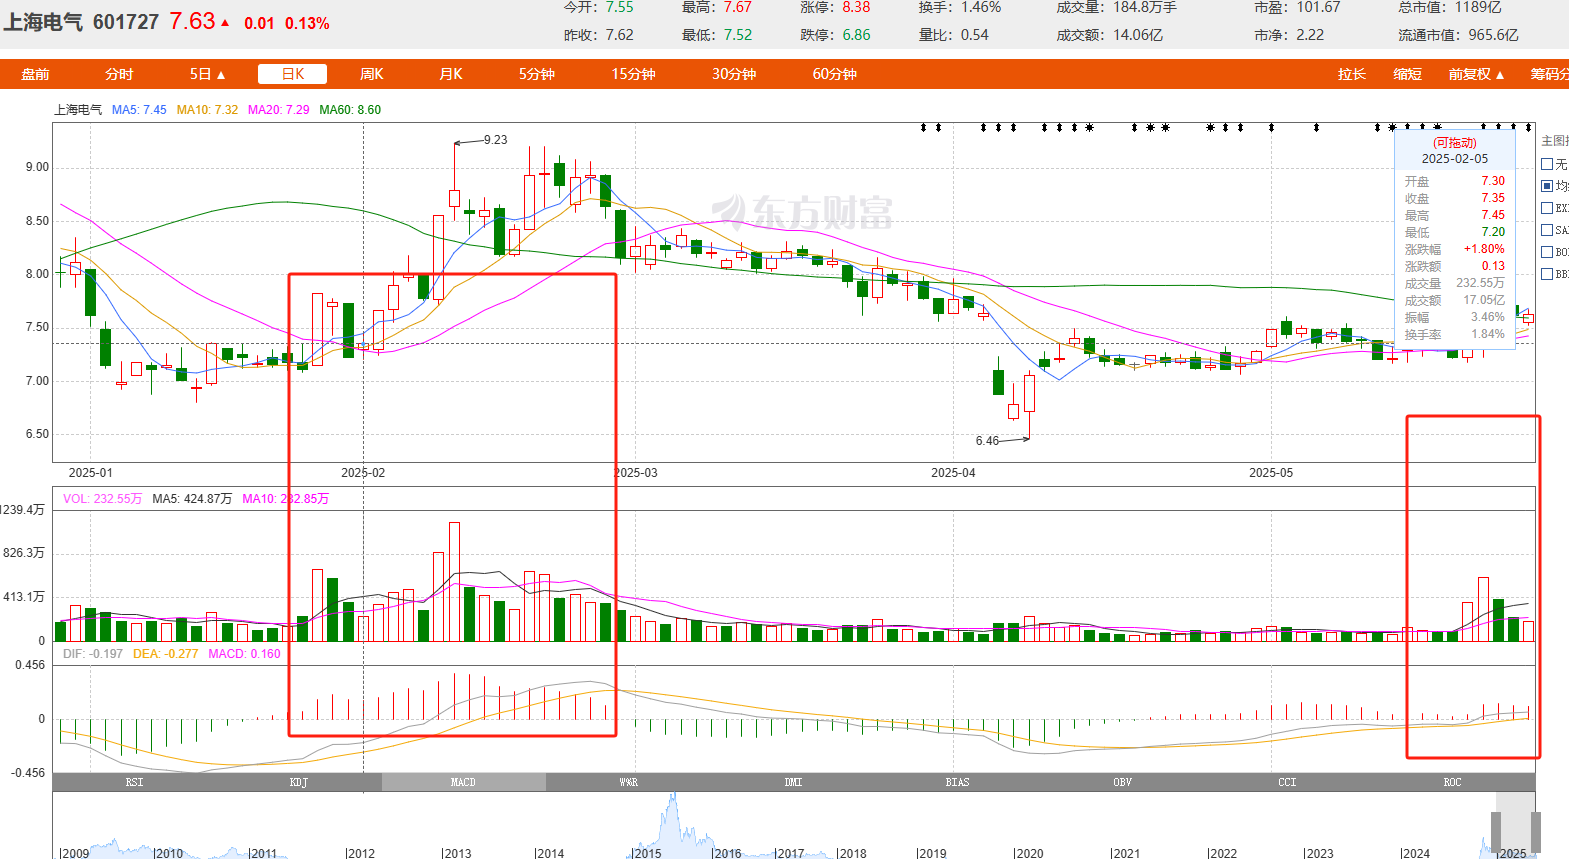The image size is (1569, 859).
Task: Enable the BOLL overlay checkbox
Action: click(x=1547, y=252)
